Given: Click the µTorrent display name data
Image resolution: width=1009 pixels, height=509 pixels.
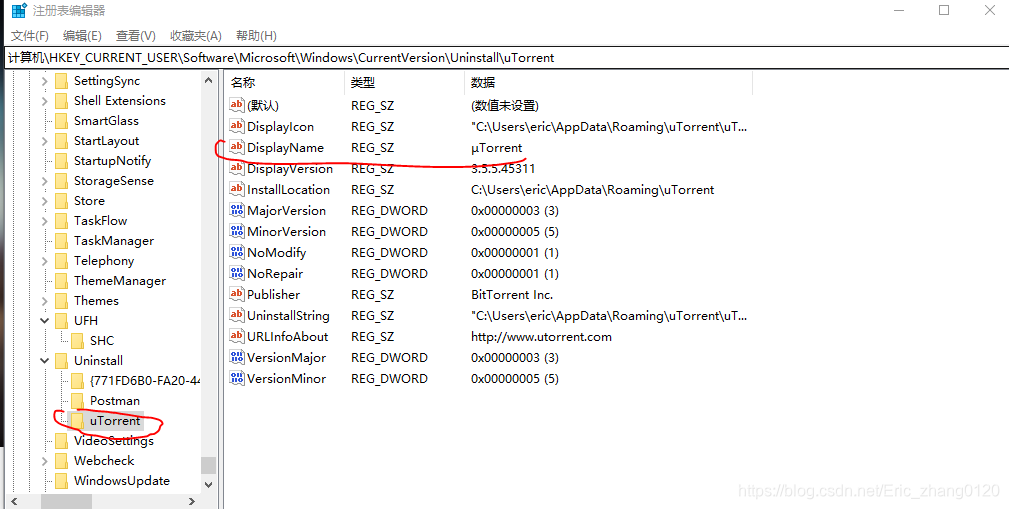Looking at the screenshot, I should click(497, 147).
